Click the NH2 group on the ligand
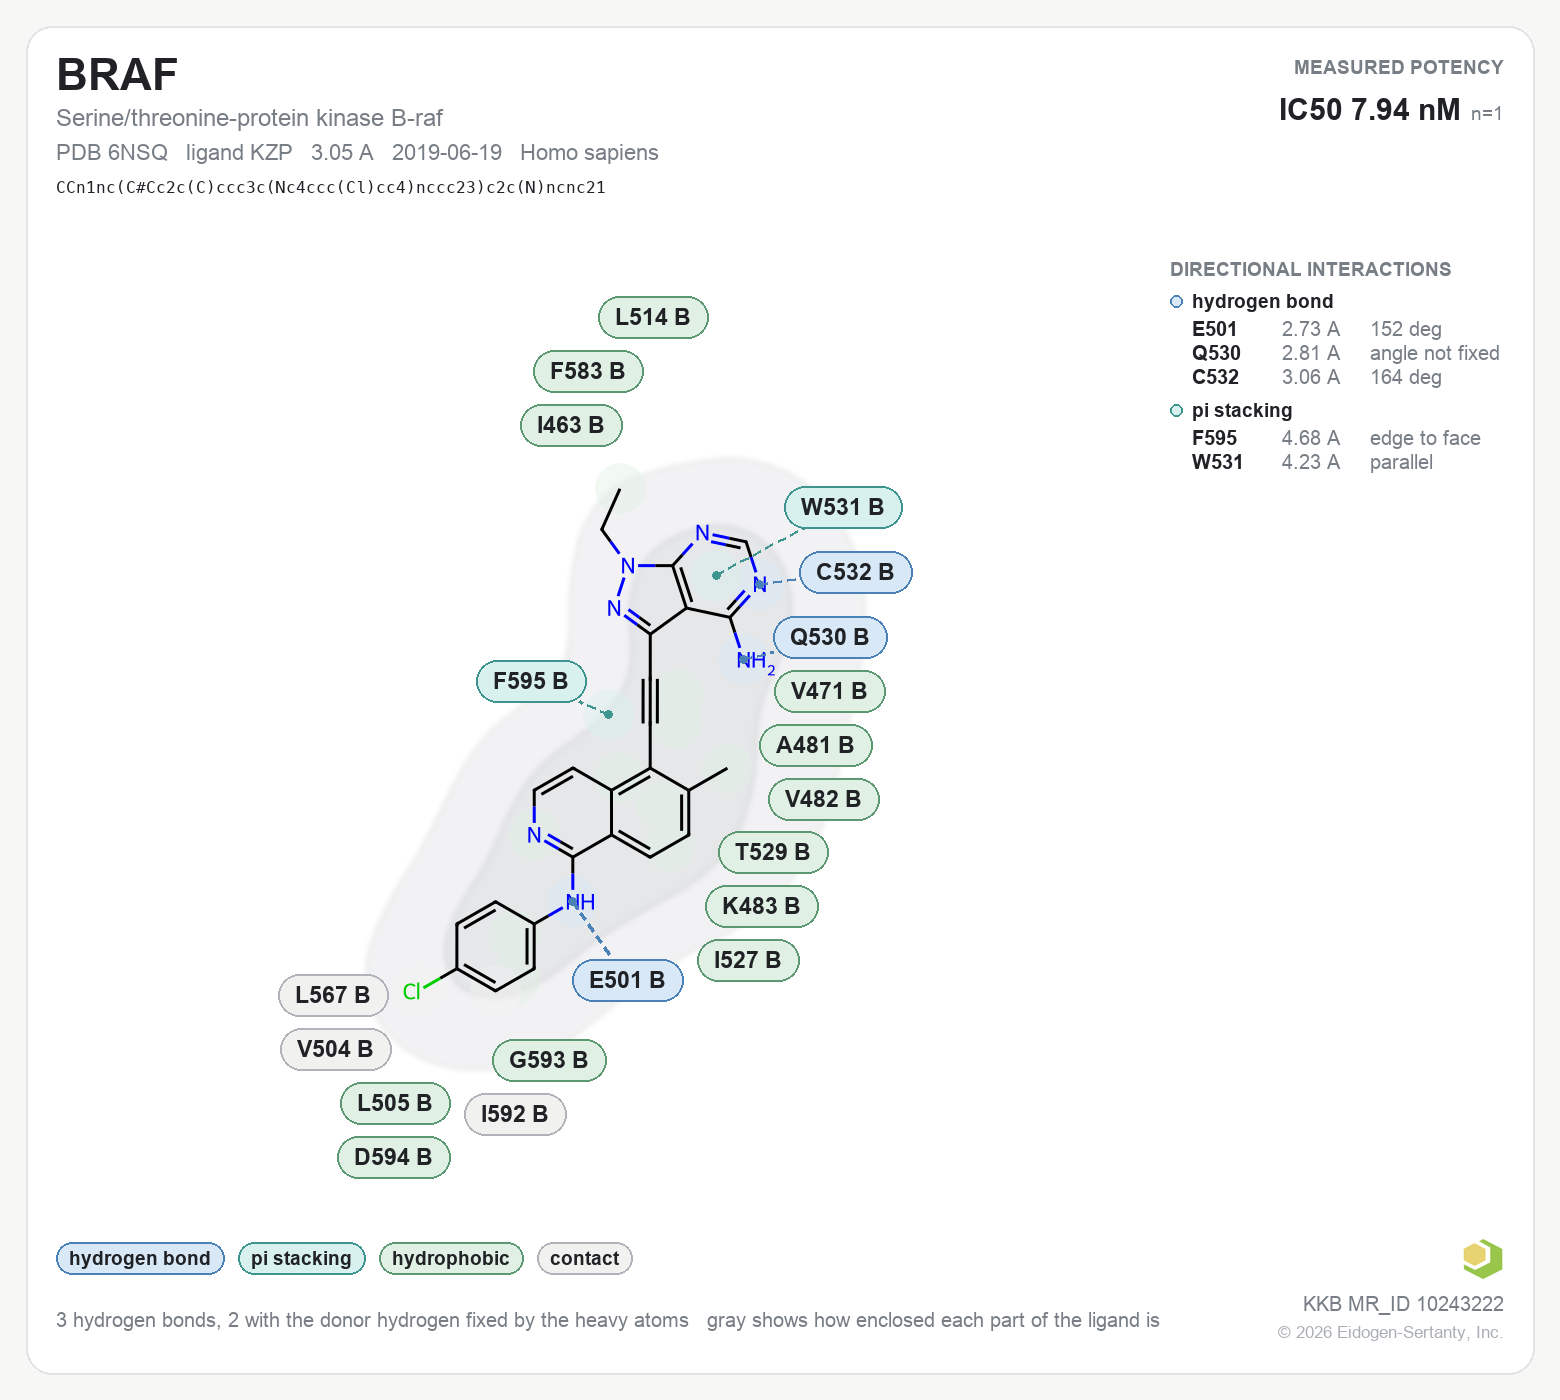 (755, 662)
